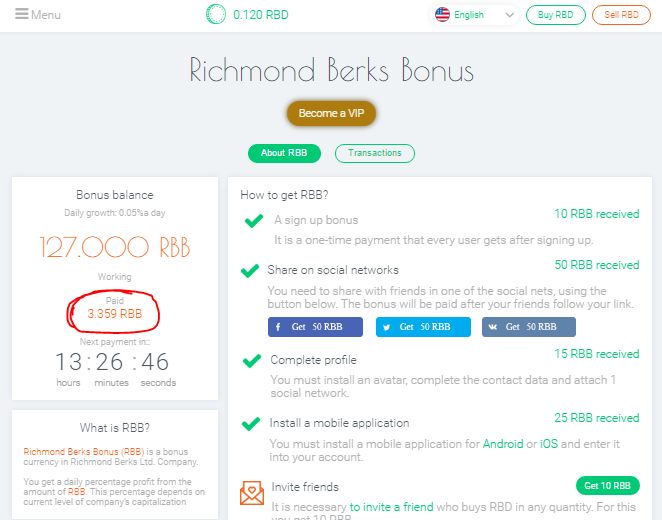Image resolution: width=662 pixels, height=520 pixels.
Task: Click the sign up bonus checkmark
Action: pyautogui.click(x=254, y=221)
